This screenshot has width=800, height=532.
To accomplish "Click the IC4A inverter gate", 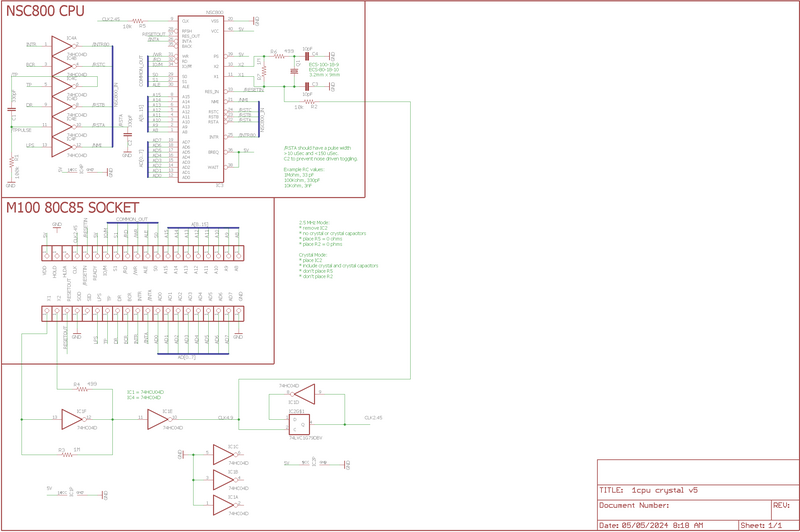I will pyautogui.click(x=62, y=45).
